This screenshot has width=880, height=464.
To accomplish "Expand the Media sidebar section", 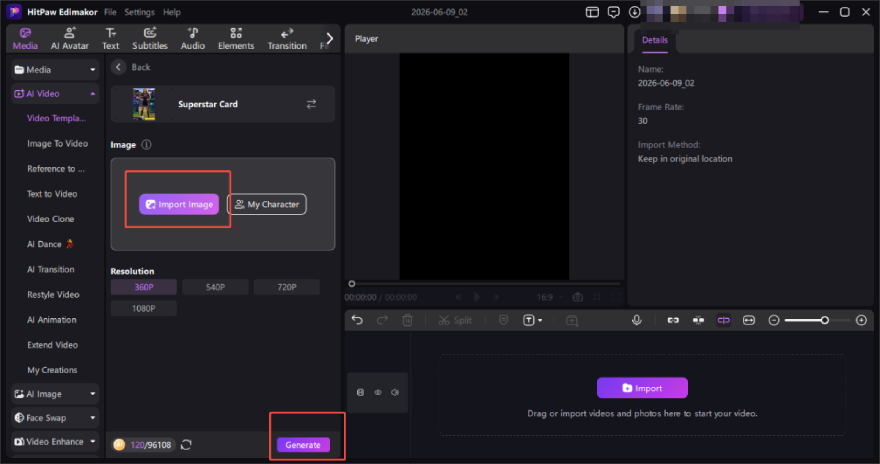I will [55, 70].
